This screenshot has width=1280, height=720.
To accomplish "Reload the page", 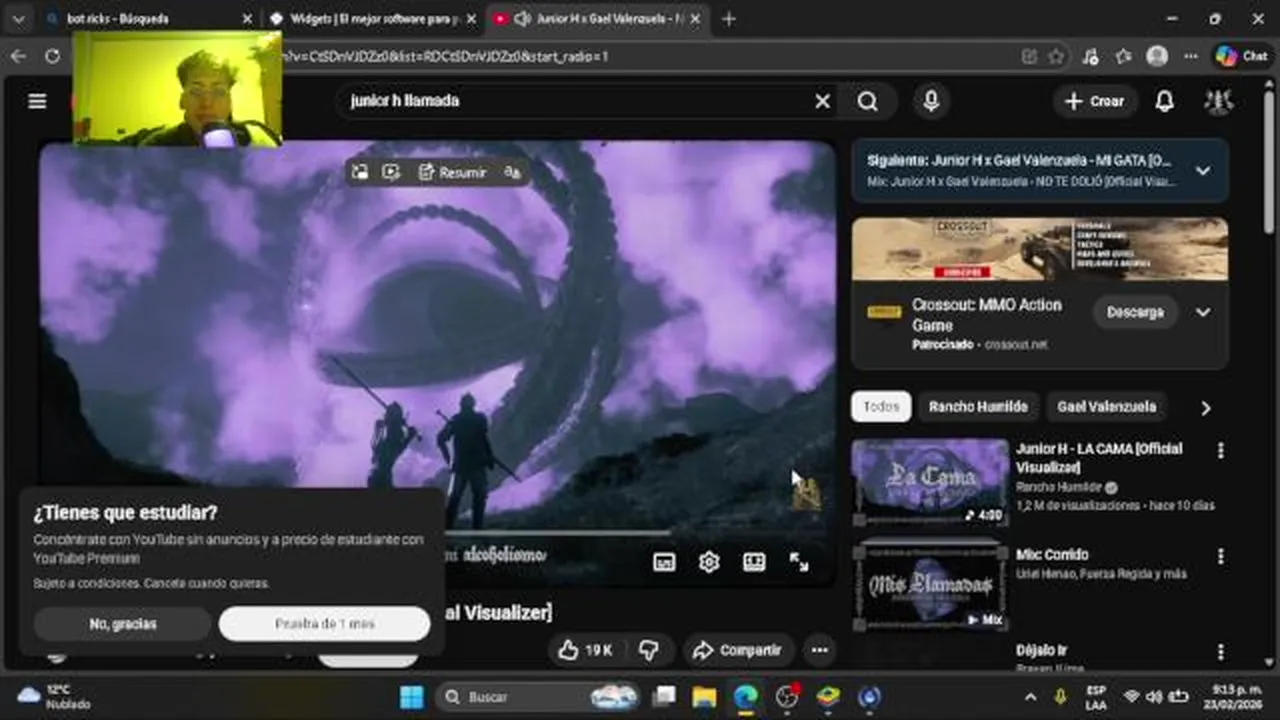I will (52, 57).
